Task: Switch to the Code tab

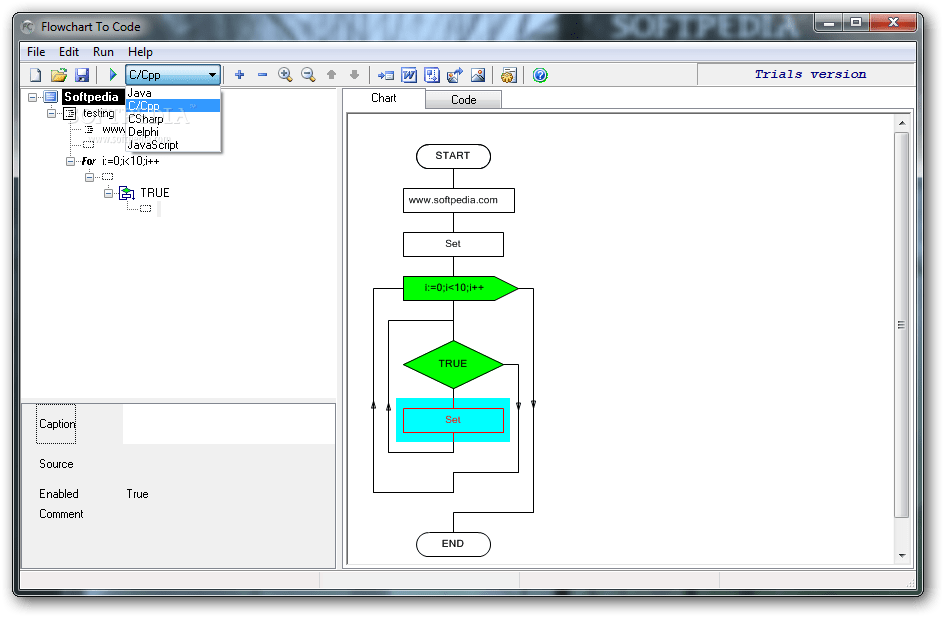Action: click(x=463, y=99)
